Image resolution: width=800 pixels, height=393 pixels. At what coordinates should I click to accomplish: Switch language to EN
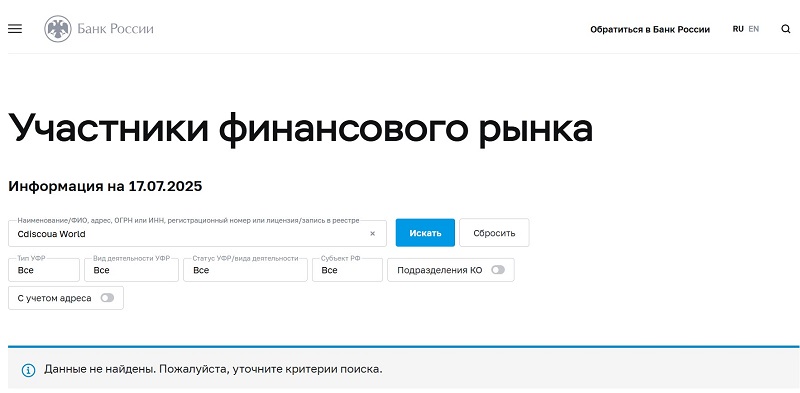pyautogui.click(x=754, y=29)
